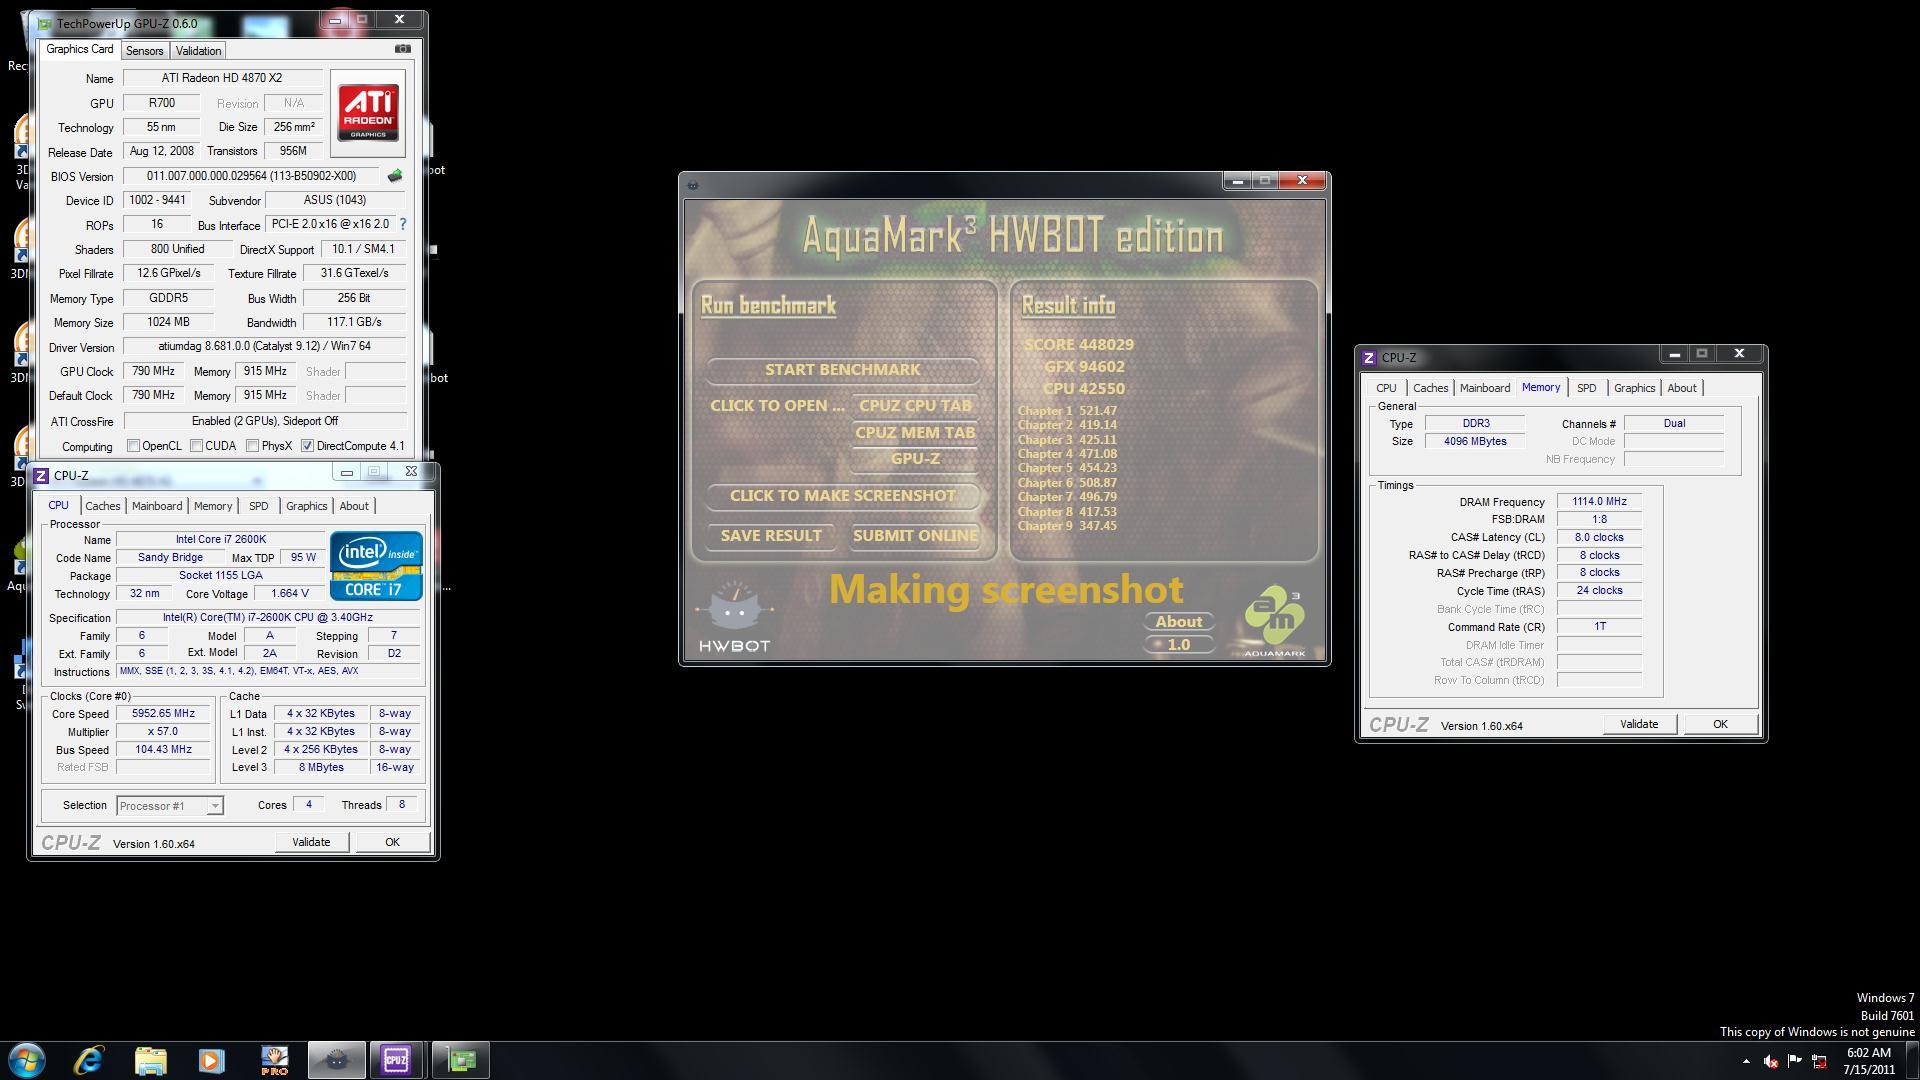Click the AquaMark window title bar icon
The width and height of the screenshot is (1920, 1080).
coord(693,184)
